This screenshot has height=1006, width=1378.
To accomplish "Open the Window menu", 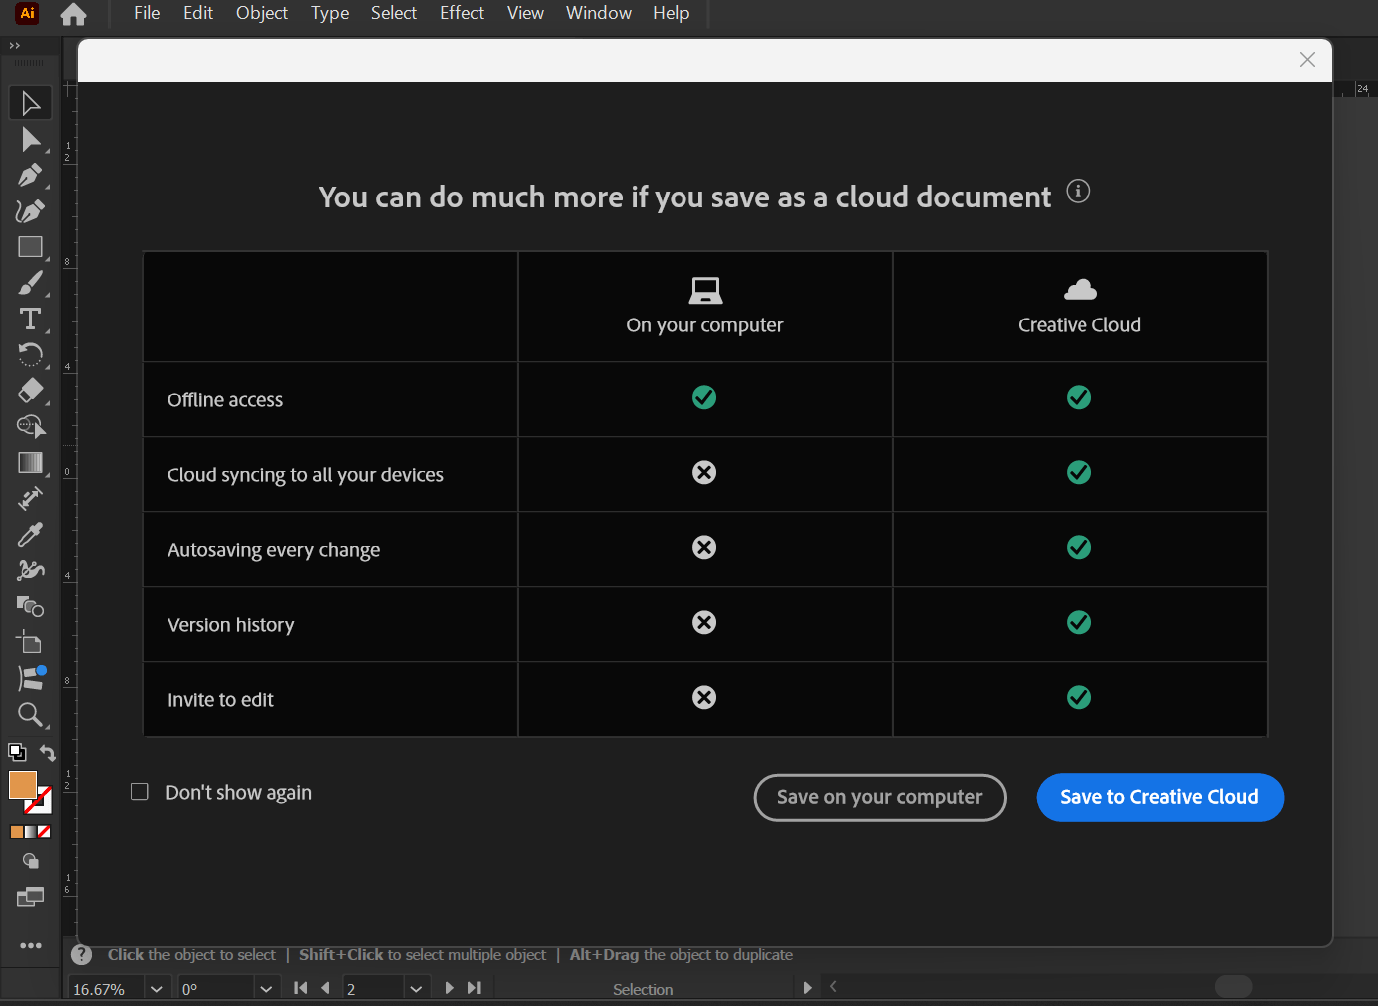I will [x=599, y=13].
